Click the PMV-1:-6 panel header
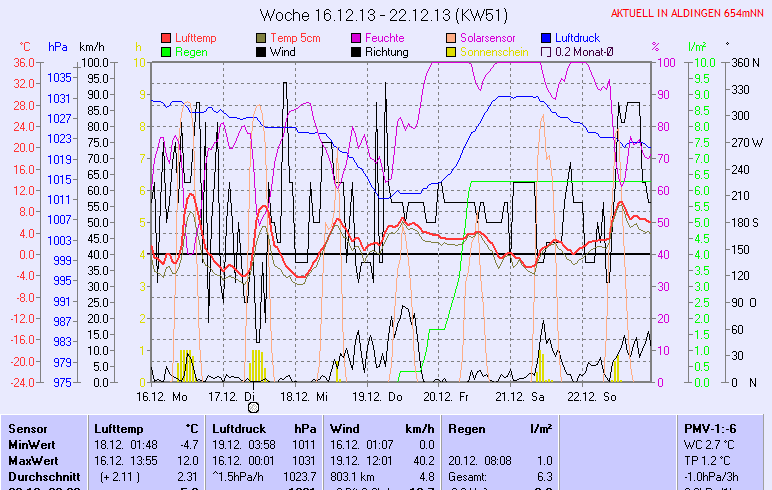This screenshot has height=490, width=772. 712,428
